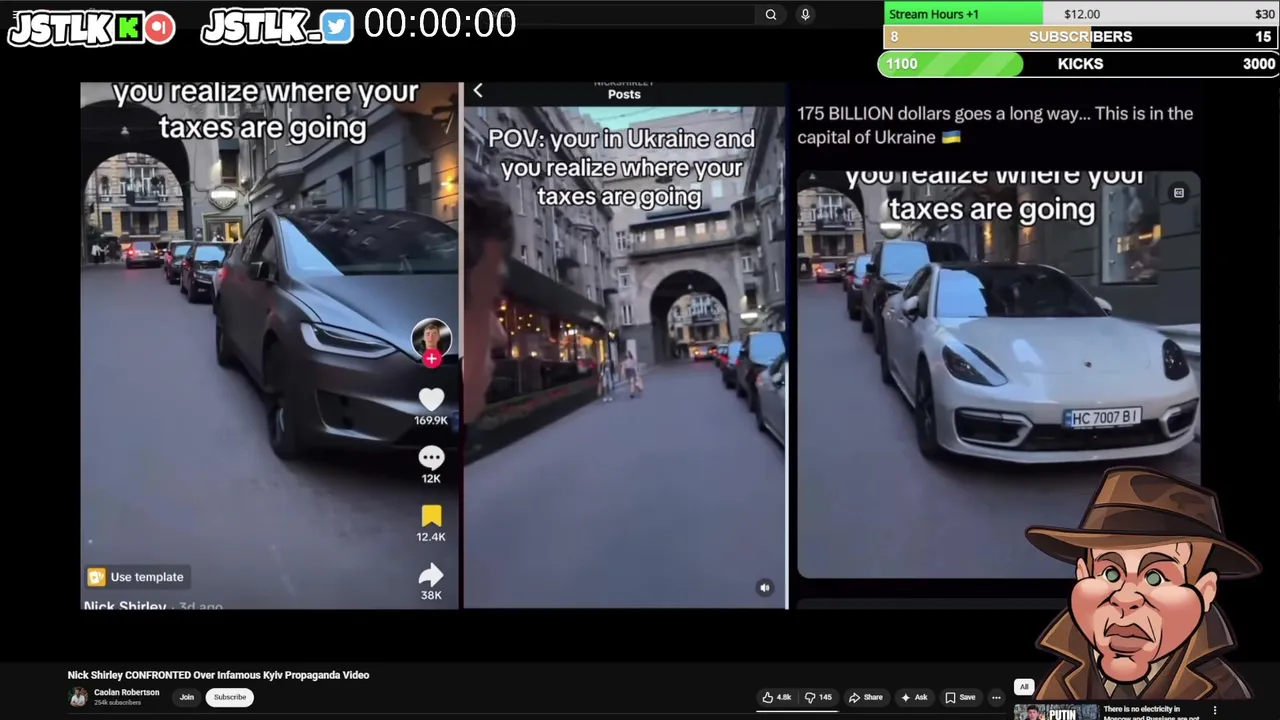
Task: Open the white Porsche tweet image
Action: coord(998,374)
